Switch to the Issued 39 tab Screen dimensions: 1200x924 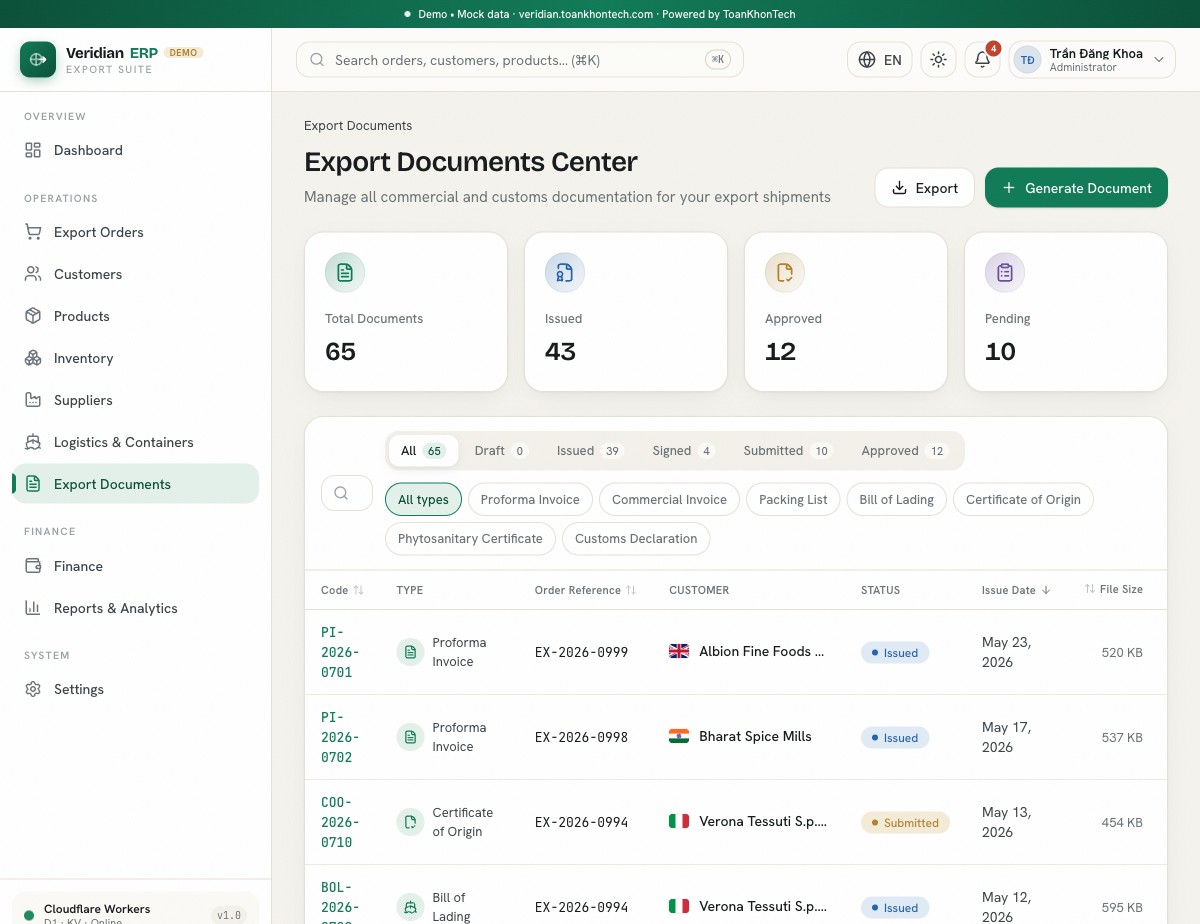(590, 451)
